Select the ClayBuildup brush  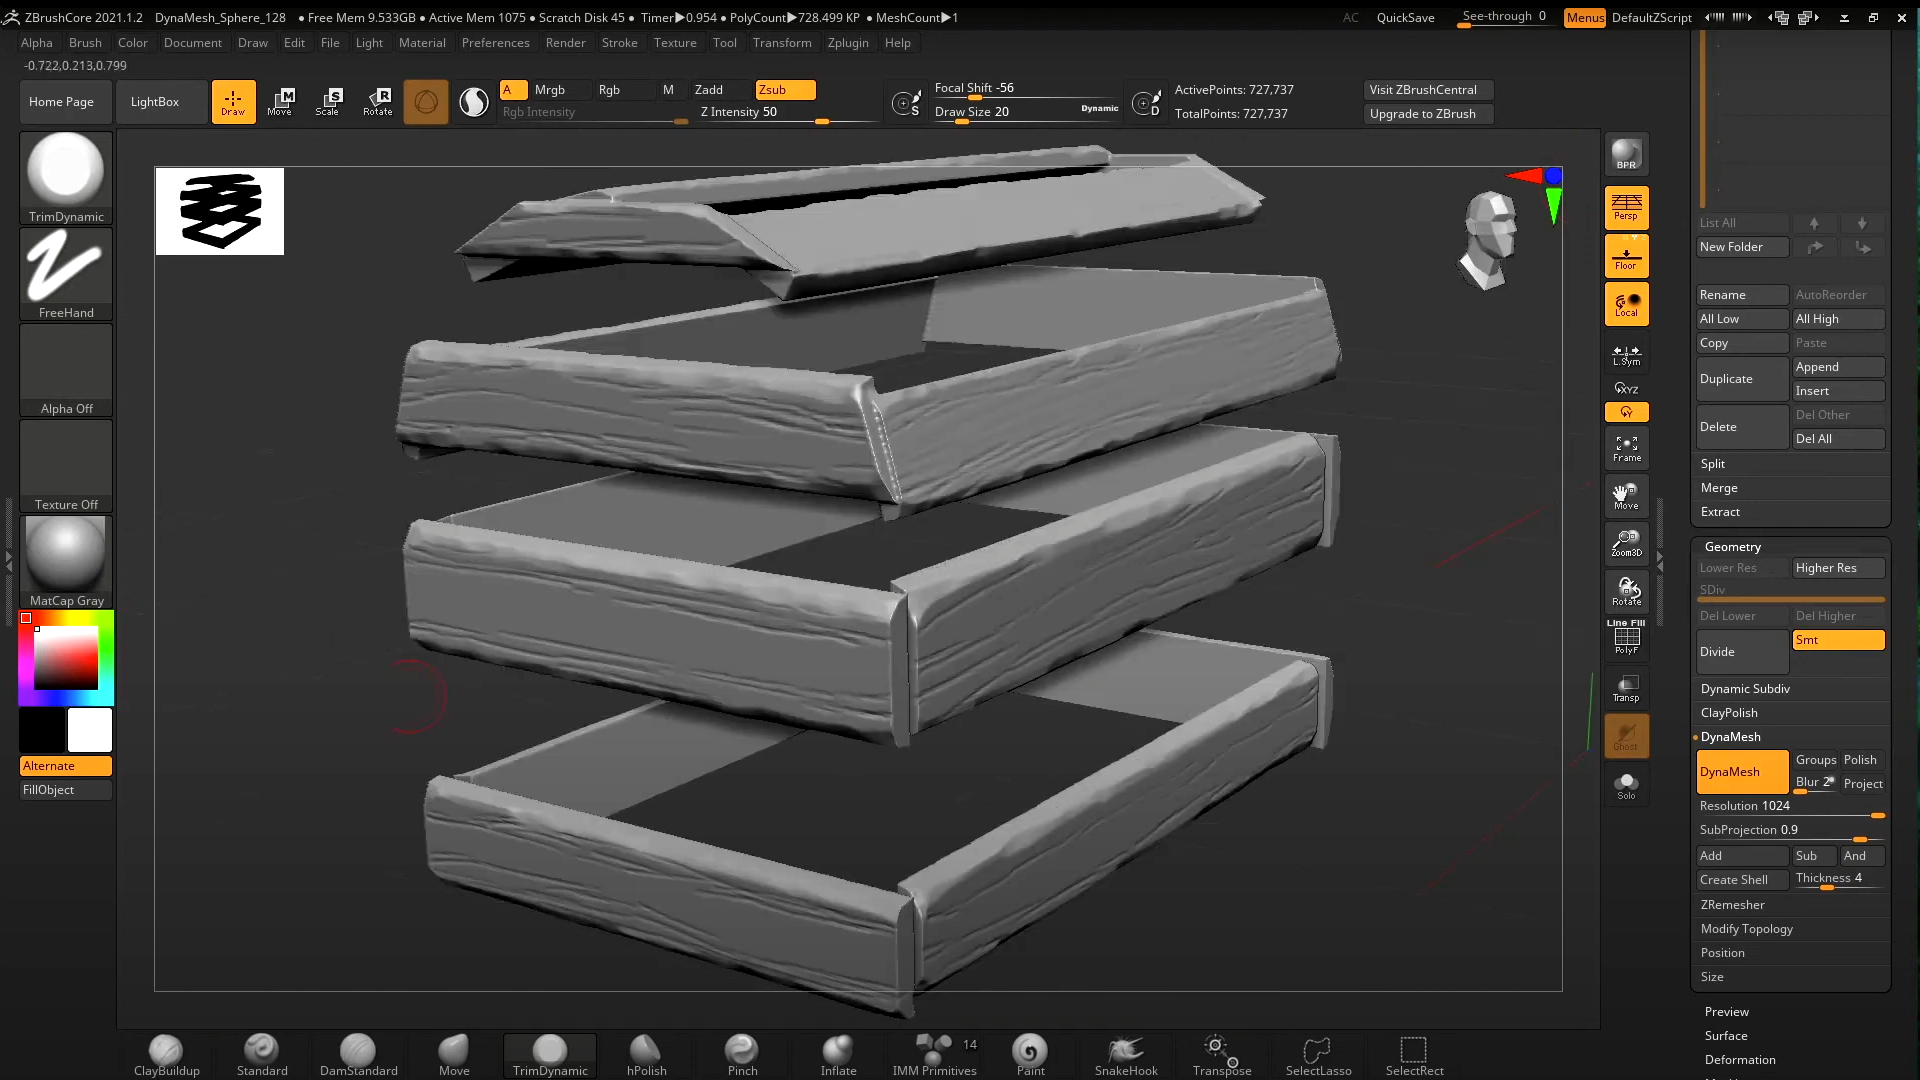(166, 1054)
